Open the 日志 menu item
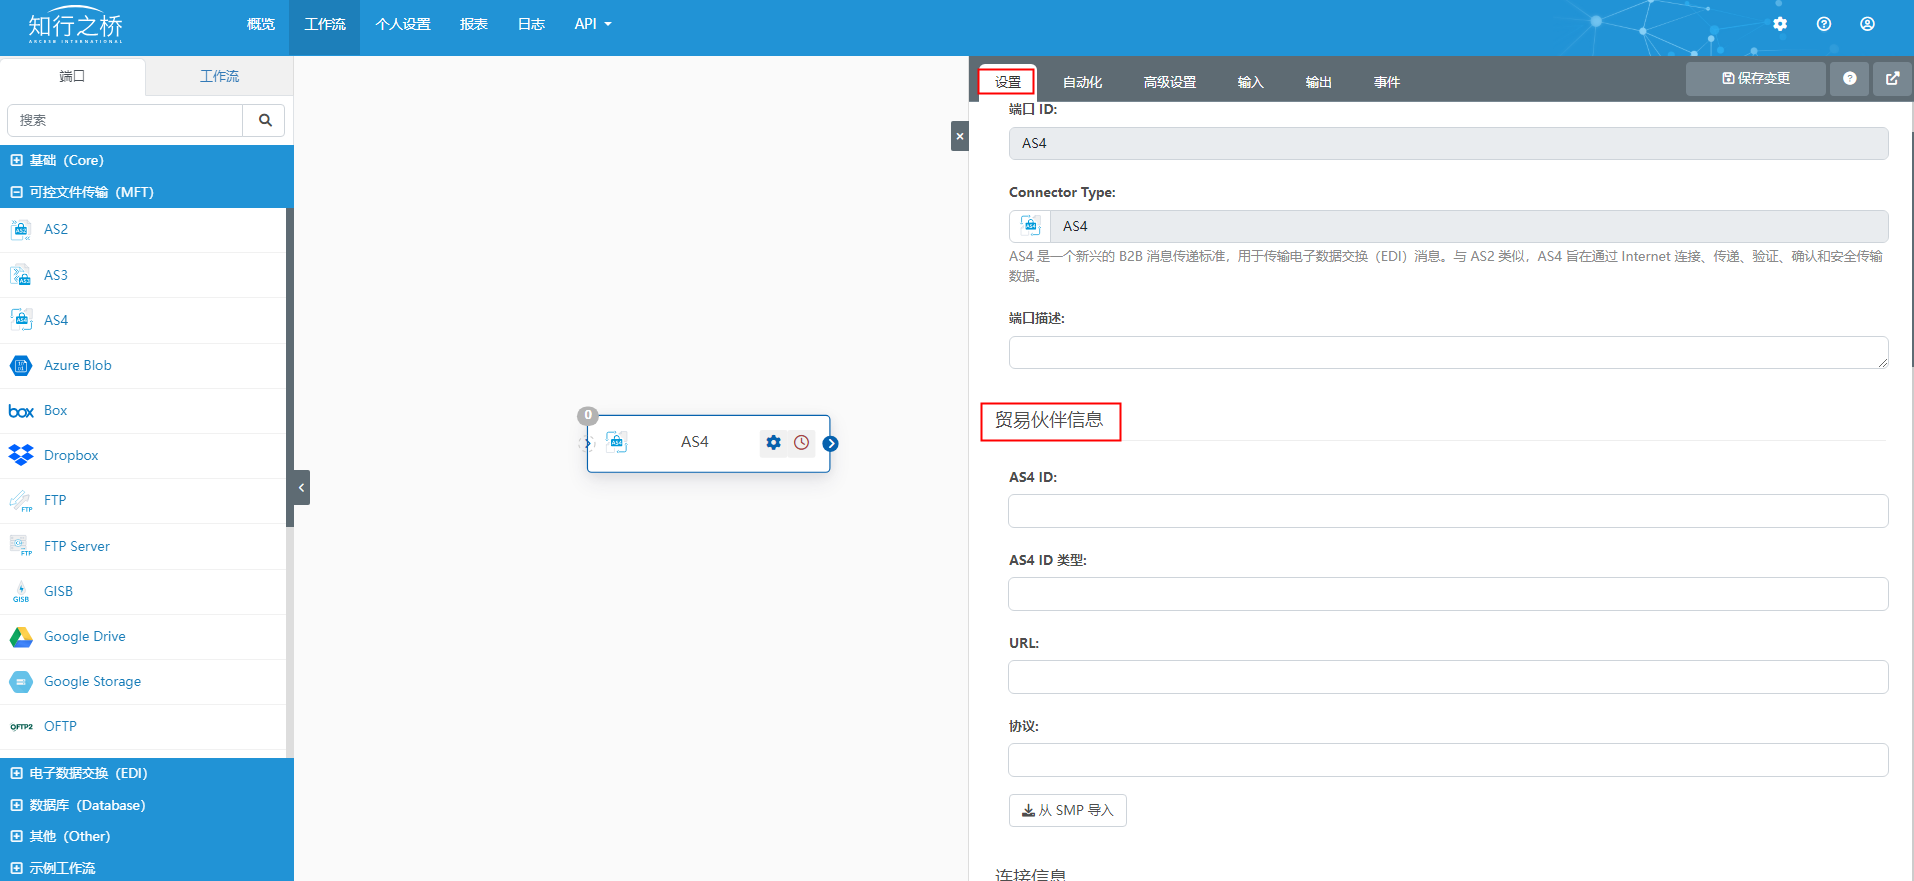The image size is (1914, 881). [x=531, y=24]
